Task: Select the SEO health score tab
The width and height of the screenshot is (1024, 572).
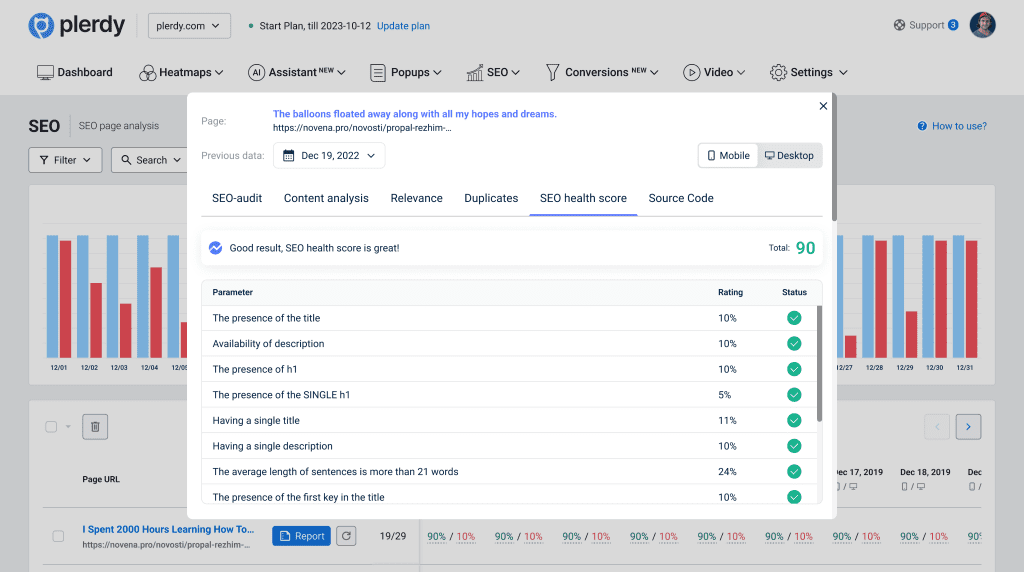Action: [583, 198]
